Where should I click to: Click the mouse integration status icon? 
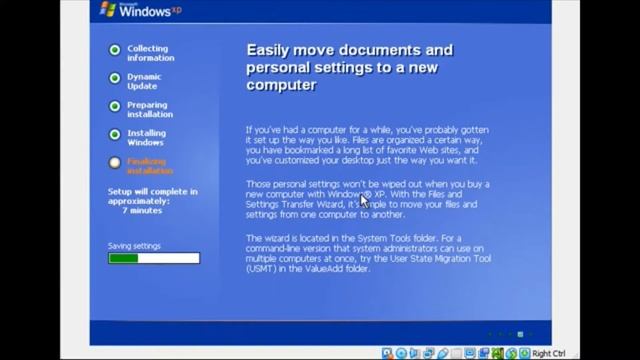pos(511,353)
